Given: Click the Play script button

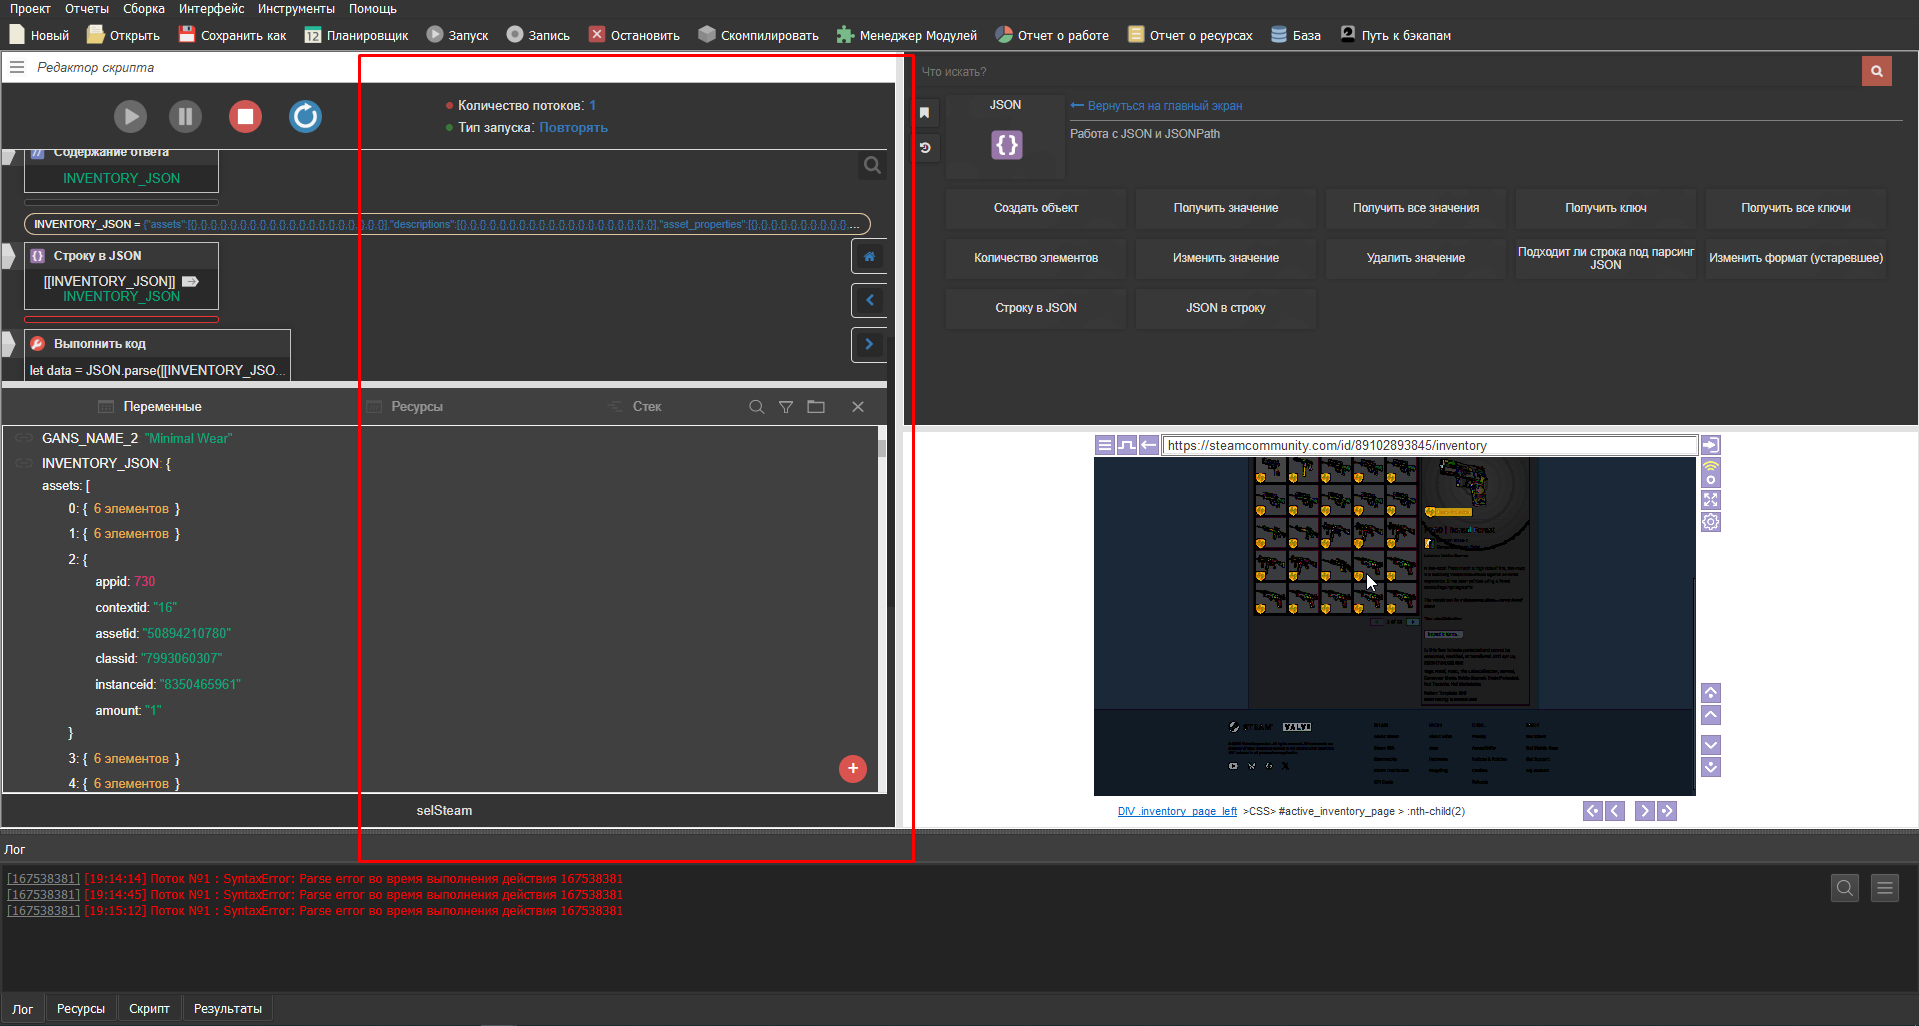Looking at the screenshot, I should pyautogui.click(x=129, y=117).
